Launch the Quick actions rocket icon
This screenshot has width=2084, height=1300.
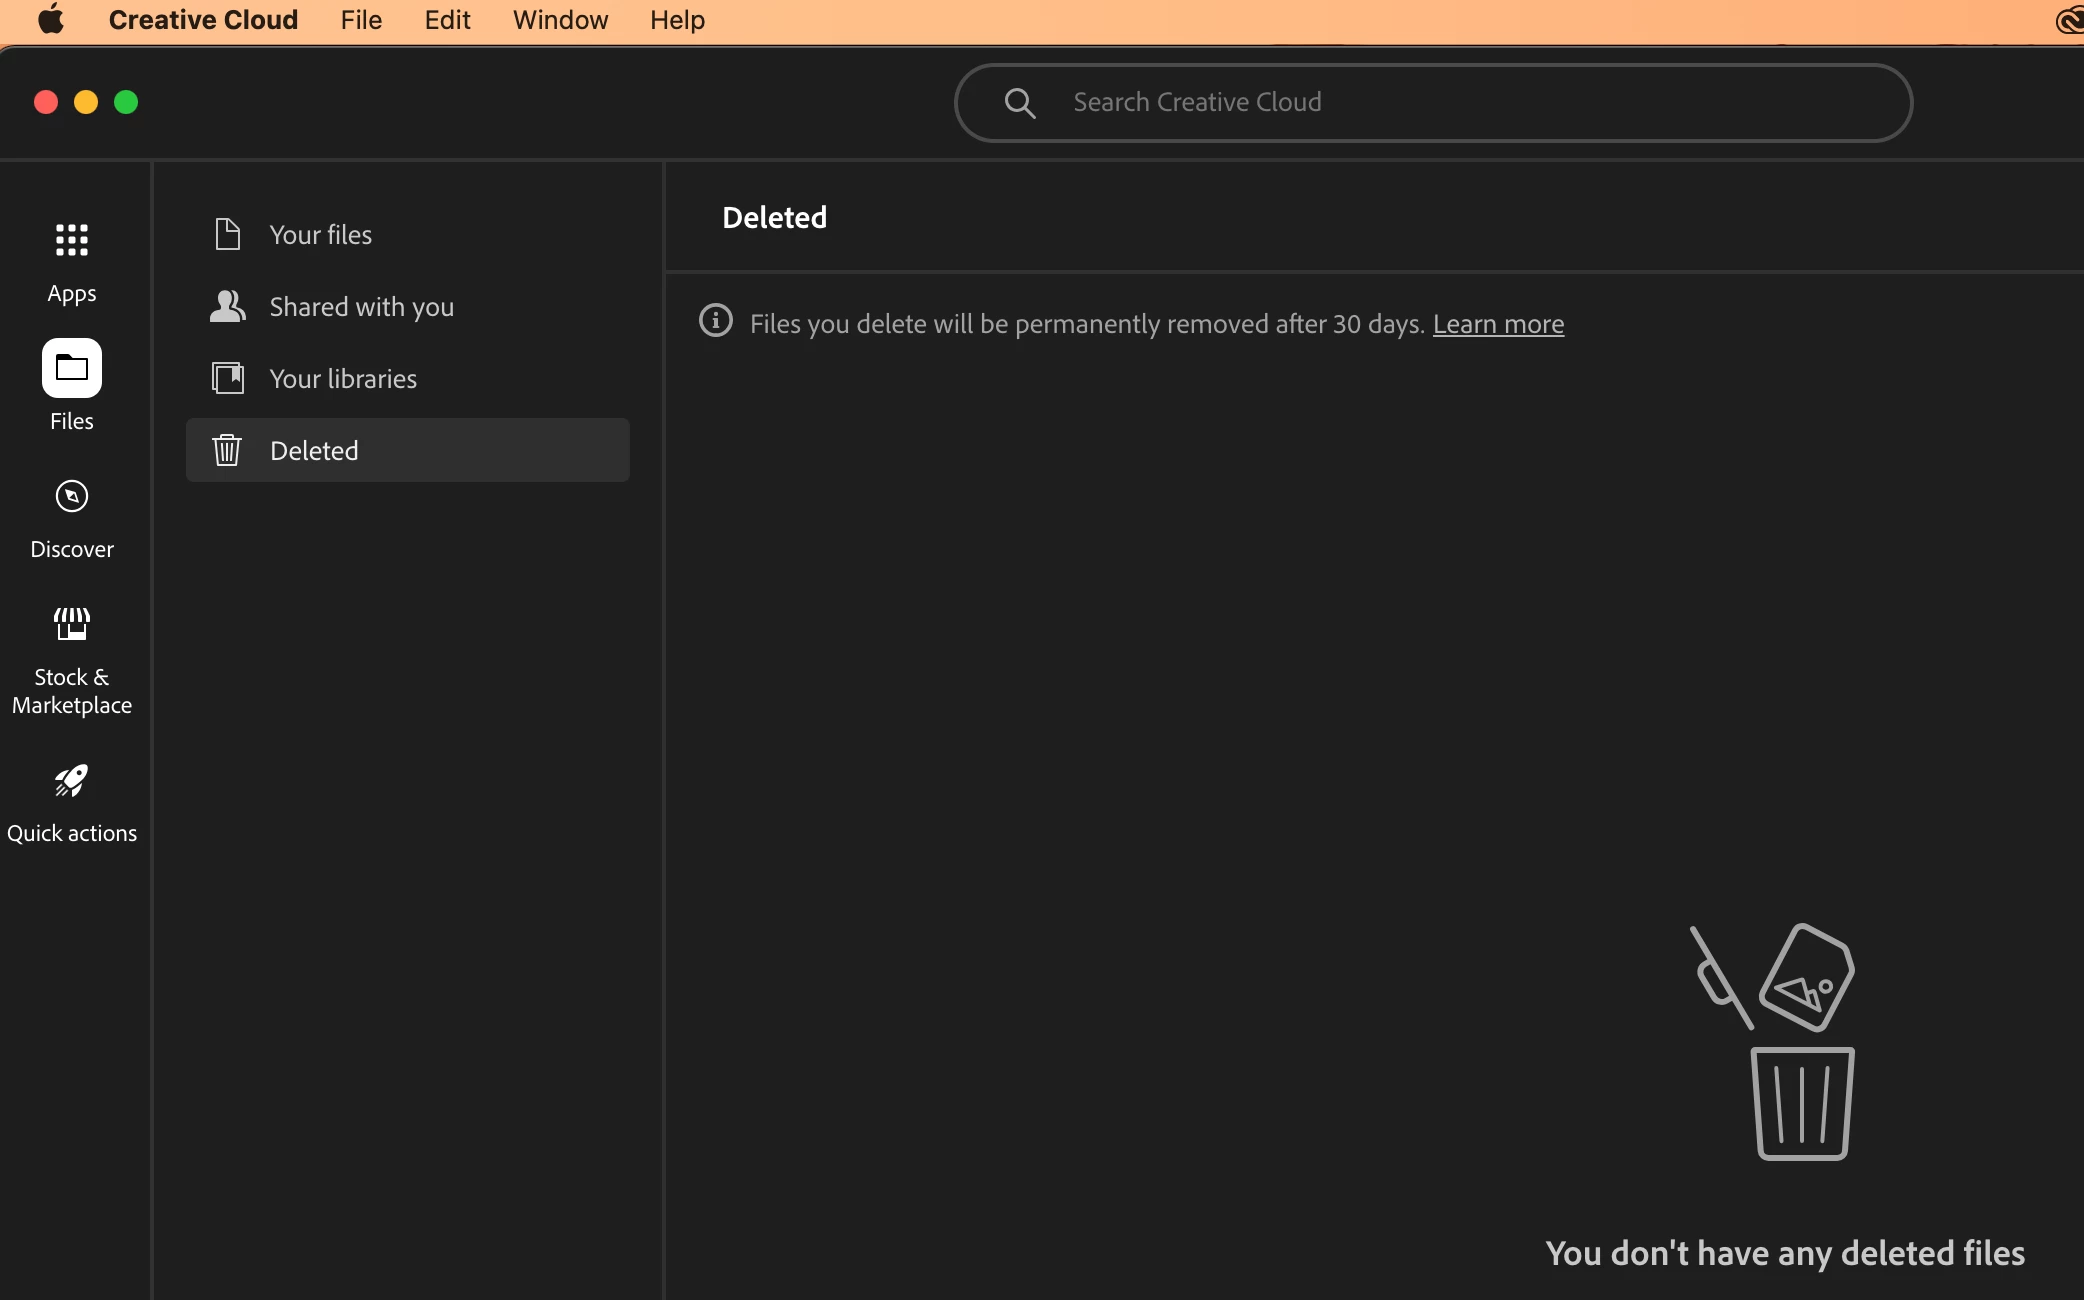point(71,781)
